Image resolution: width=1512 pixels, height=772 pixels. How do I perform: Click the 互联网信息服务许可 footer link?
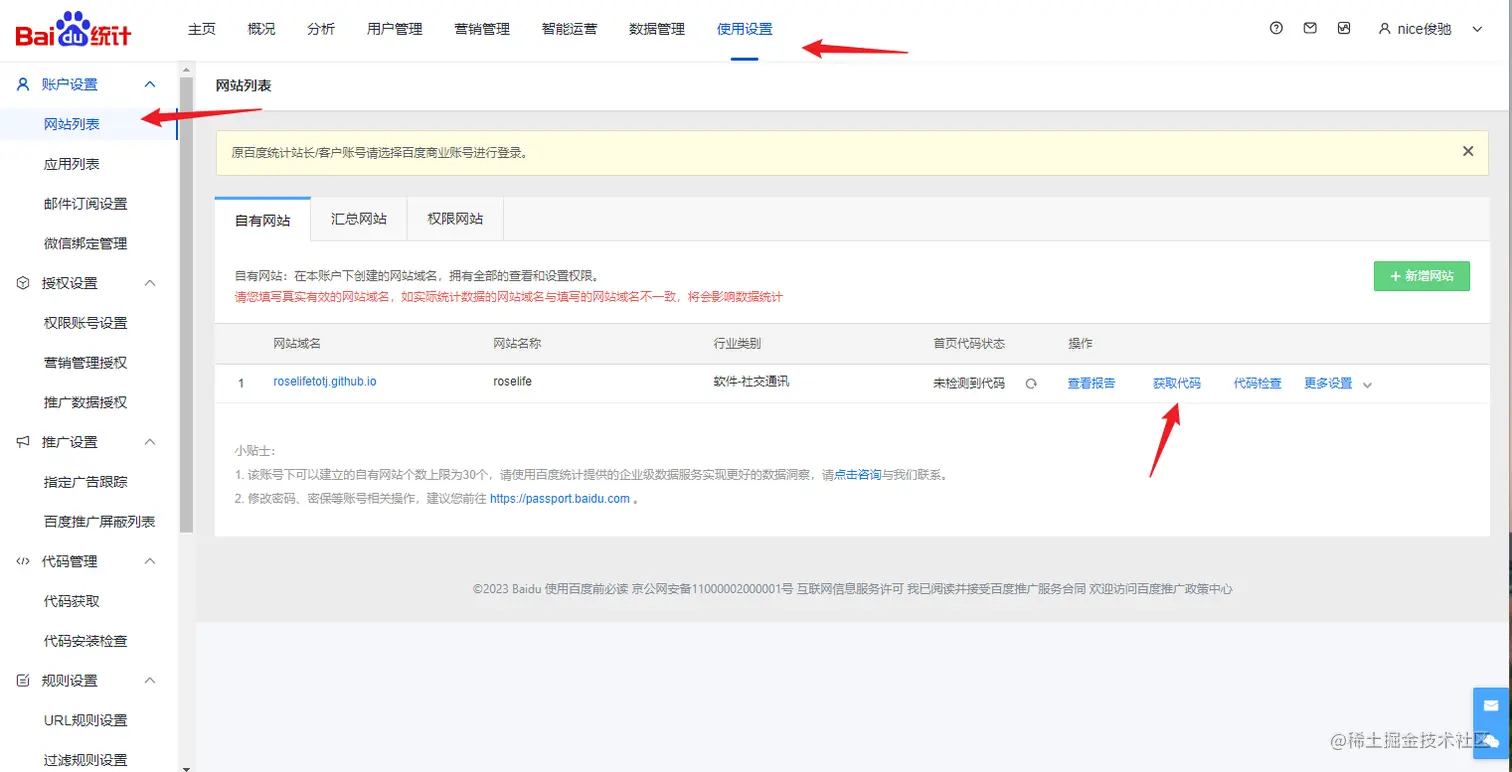point(850,589)
